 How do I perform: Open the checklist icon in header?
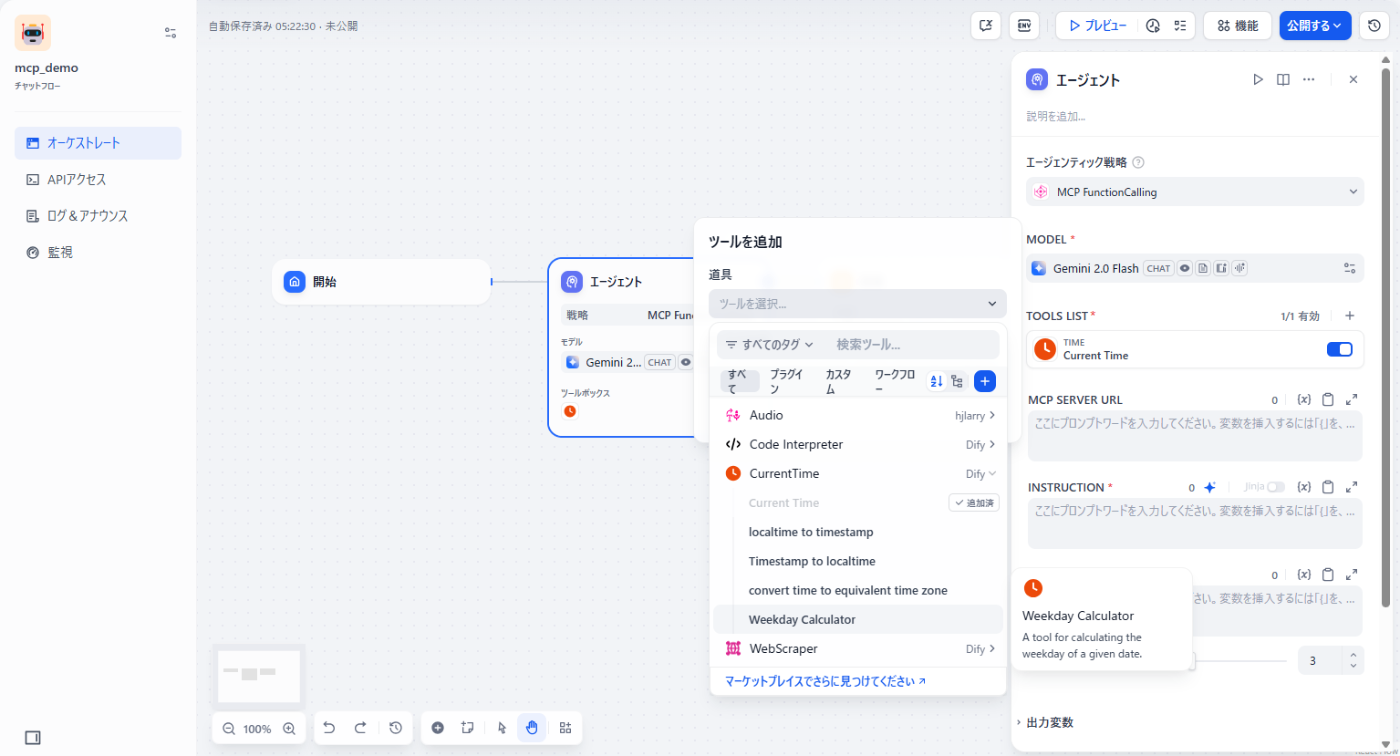[1180, 26]
